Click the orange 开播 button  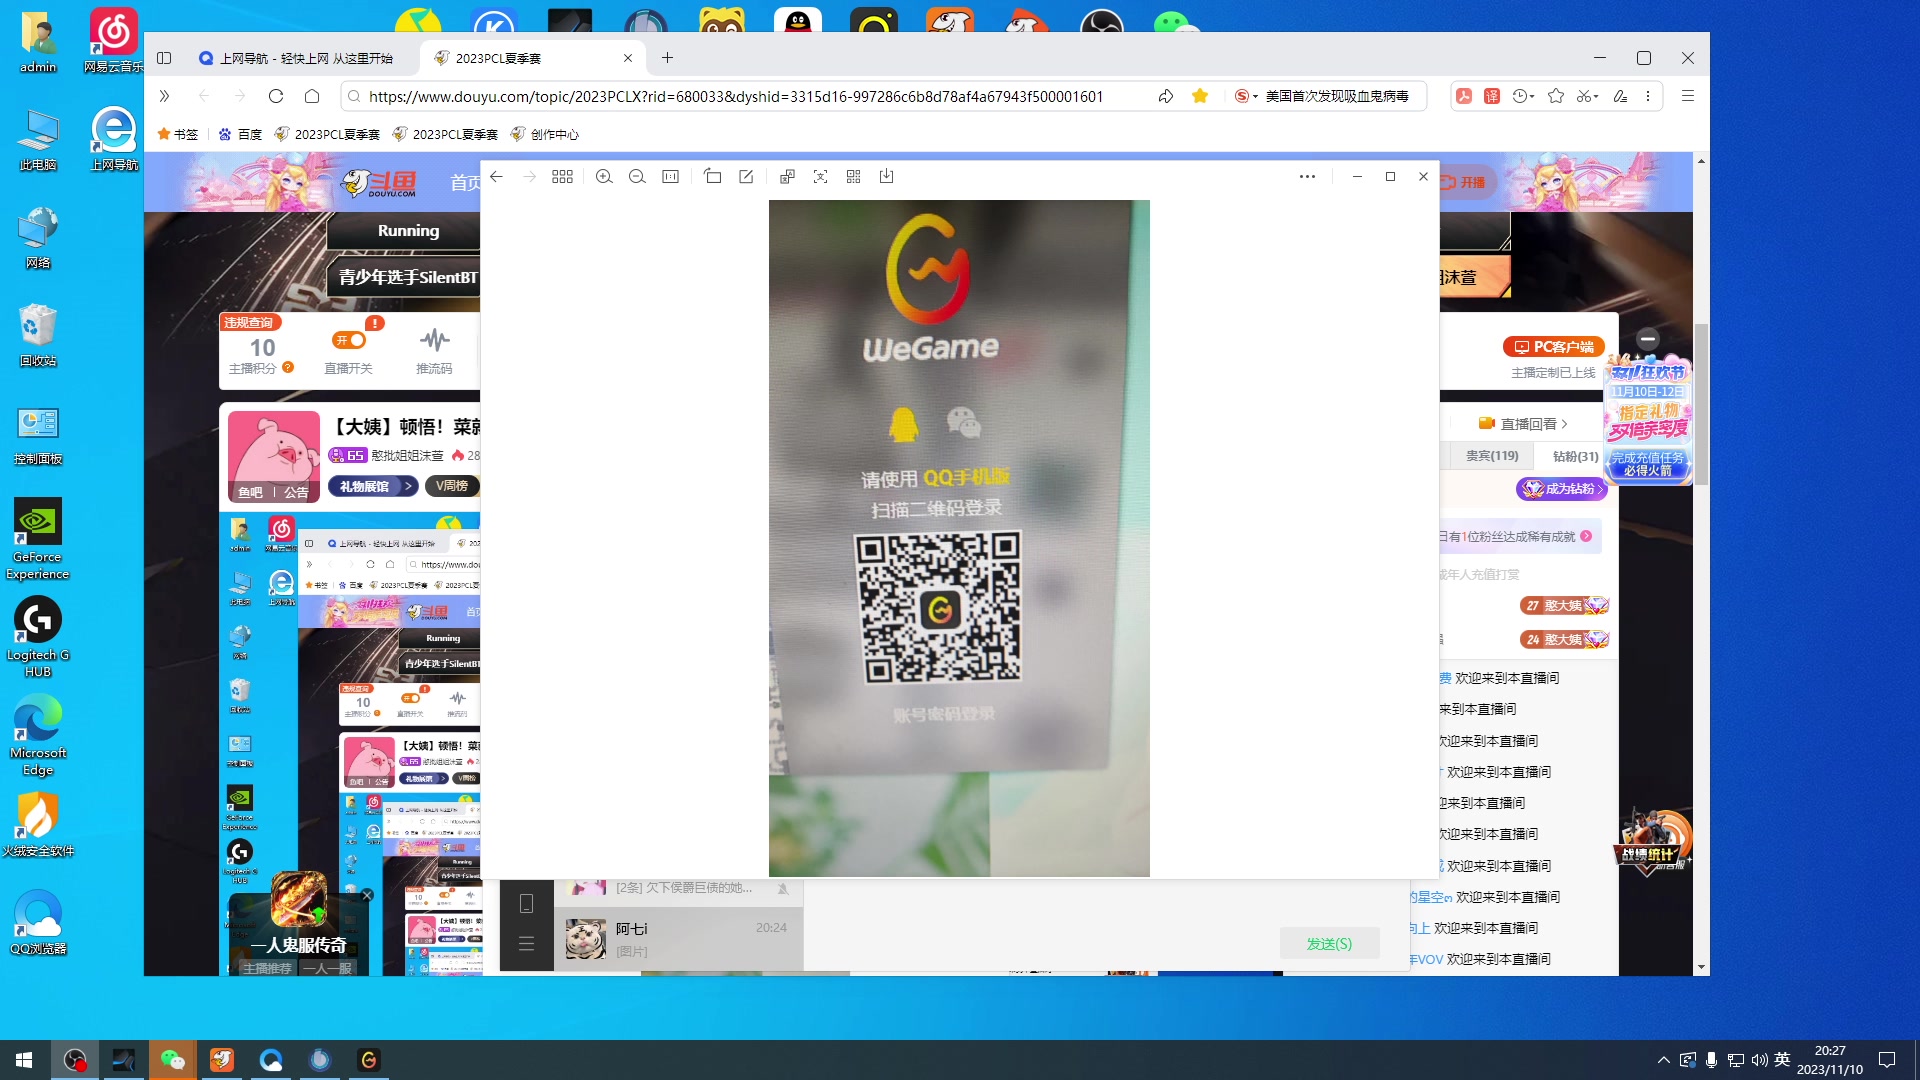[1465, 182]
